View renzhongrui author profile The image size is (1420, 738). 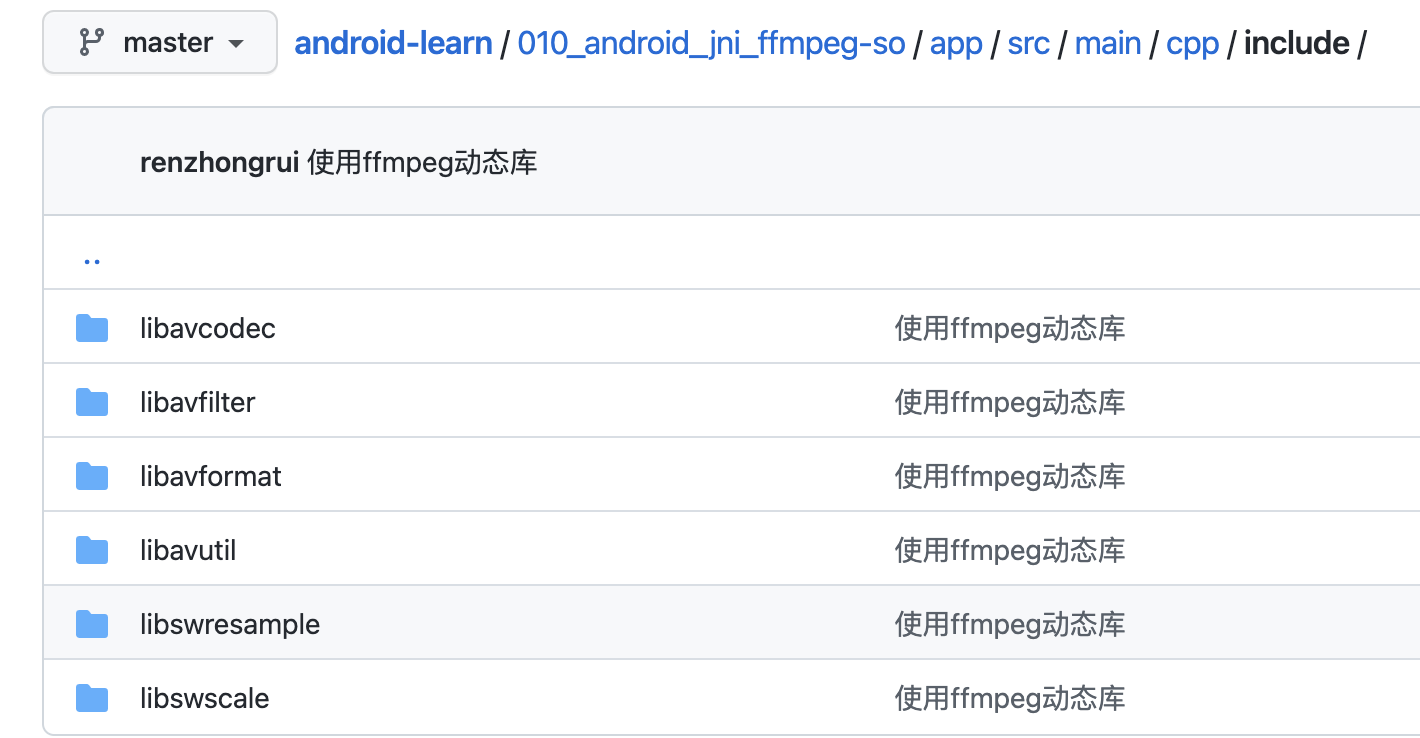point(219,162)
